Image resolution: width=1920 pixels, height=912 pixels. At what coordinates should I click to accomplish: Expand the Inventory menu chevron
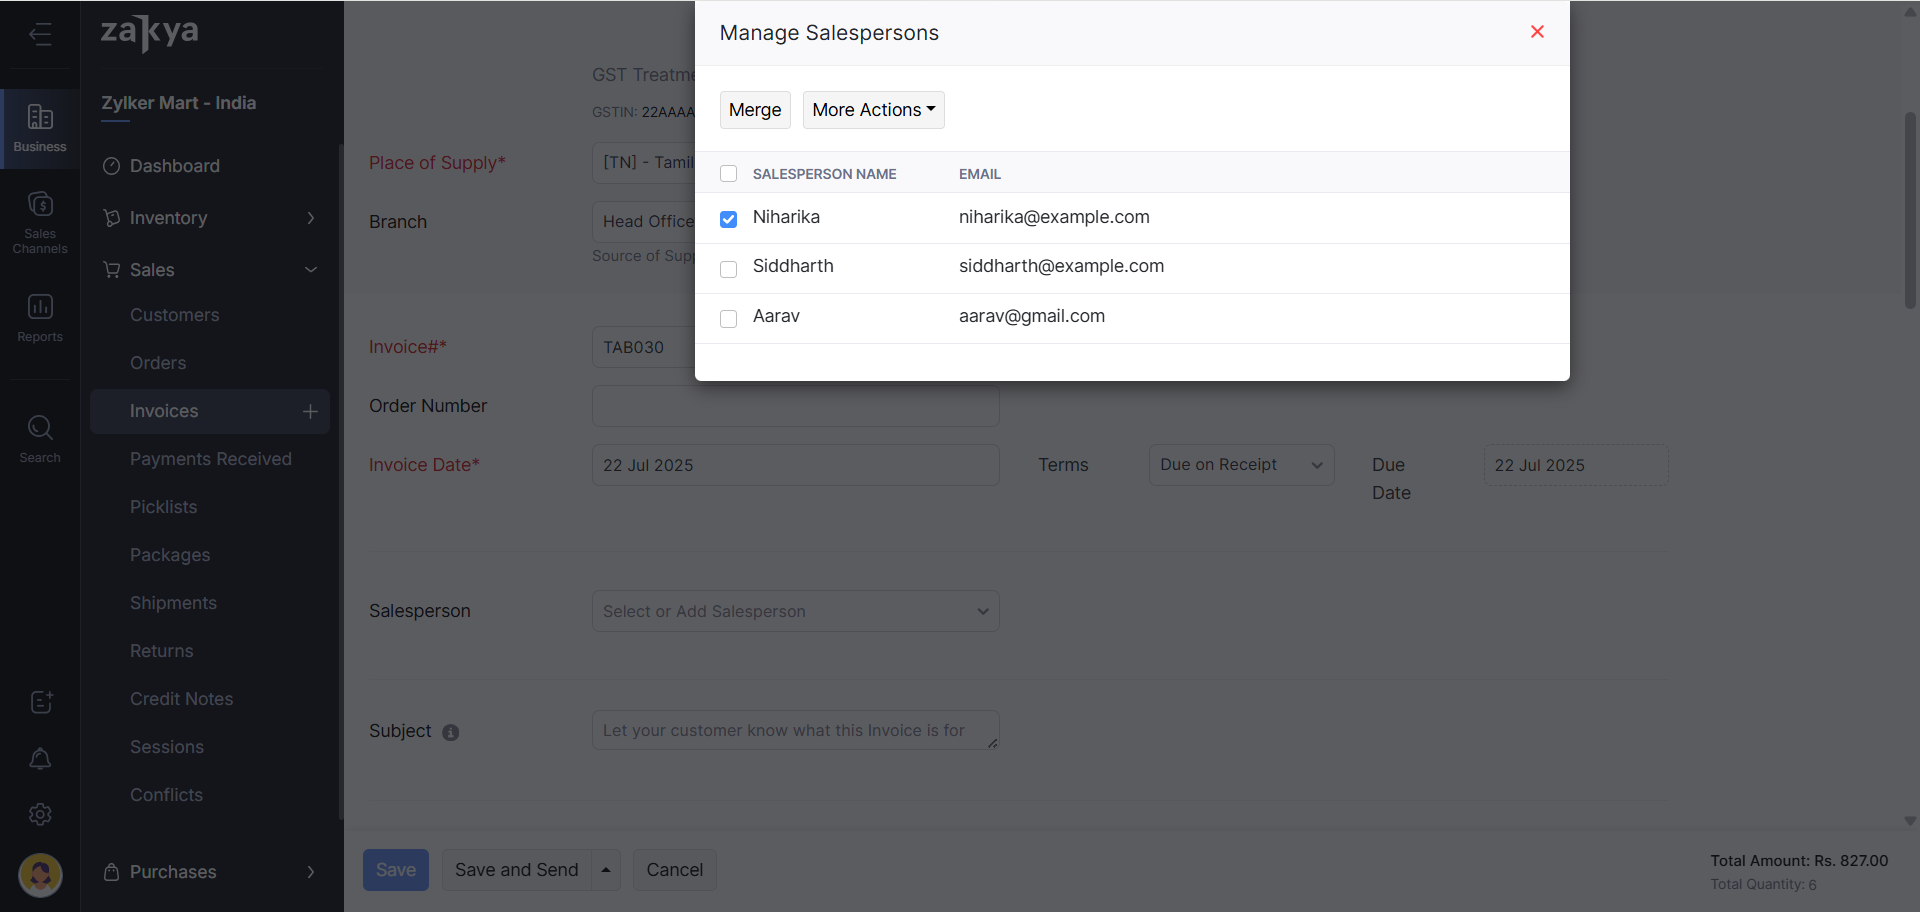(x=310, y=218)
